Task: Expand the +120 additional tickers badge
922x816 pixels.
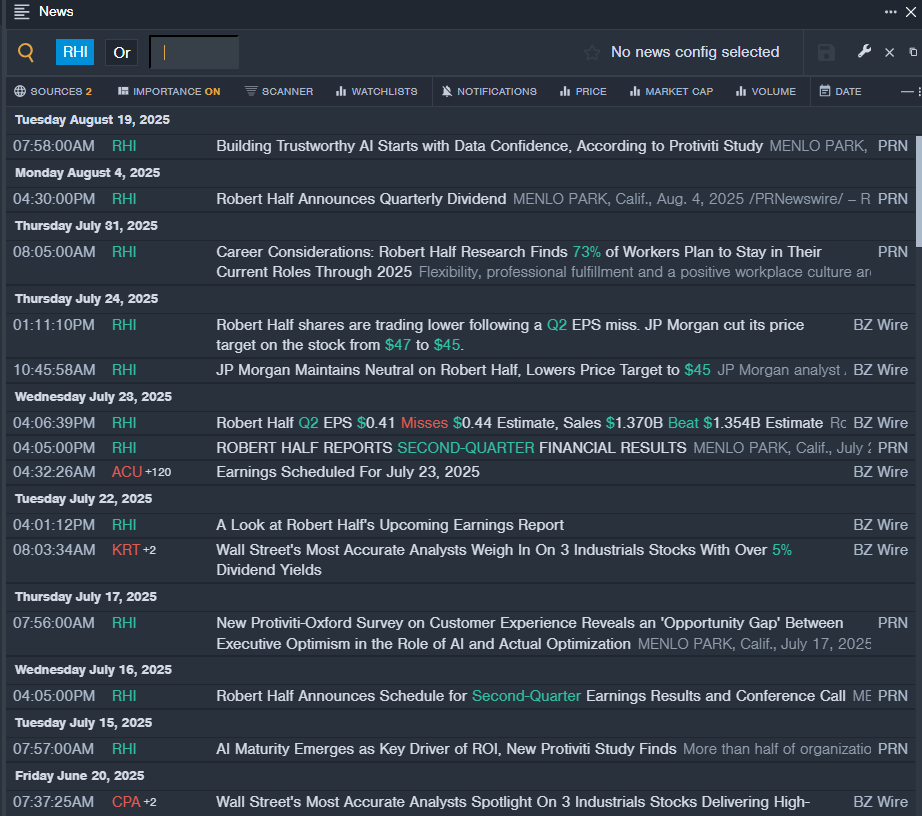Action: [x=158, y=472]
